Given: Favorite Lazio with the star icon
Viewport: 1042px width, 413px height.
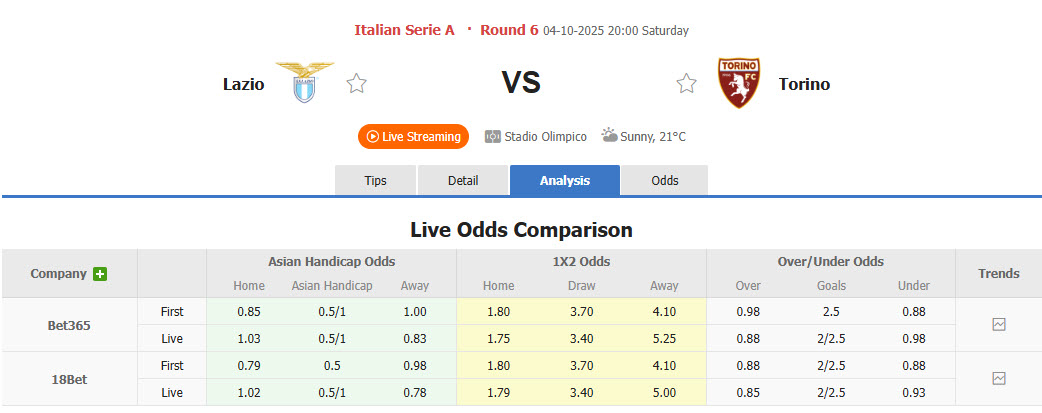Looking at the screenshot, I should click(356, 84).
